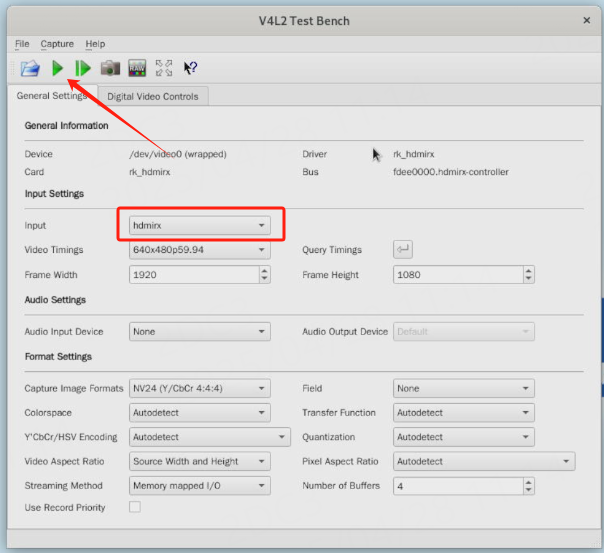Open the File menu
This screenshot has width=604, height=553.
pos(22,44)
